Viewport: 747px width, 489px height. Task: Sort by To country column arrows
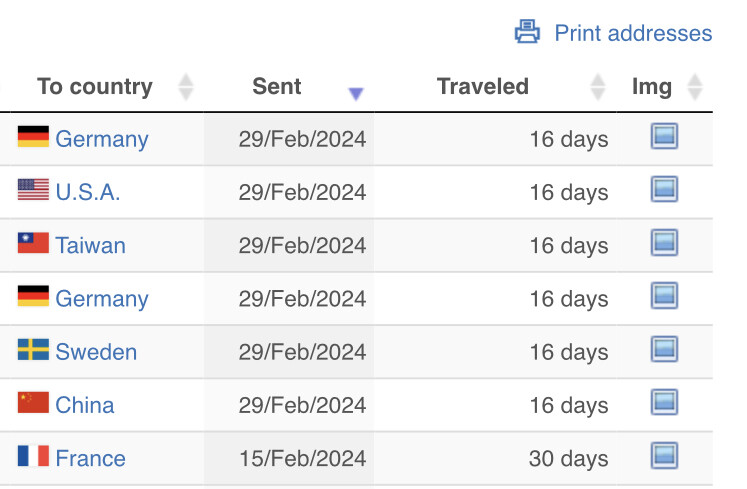click(186, 87)
